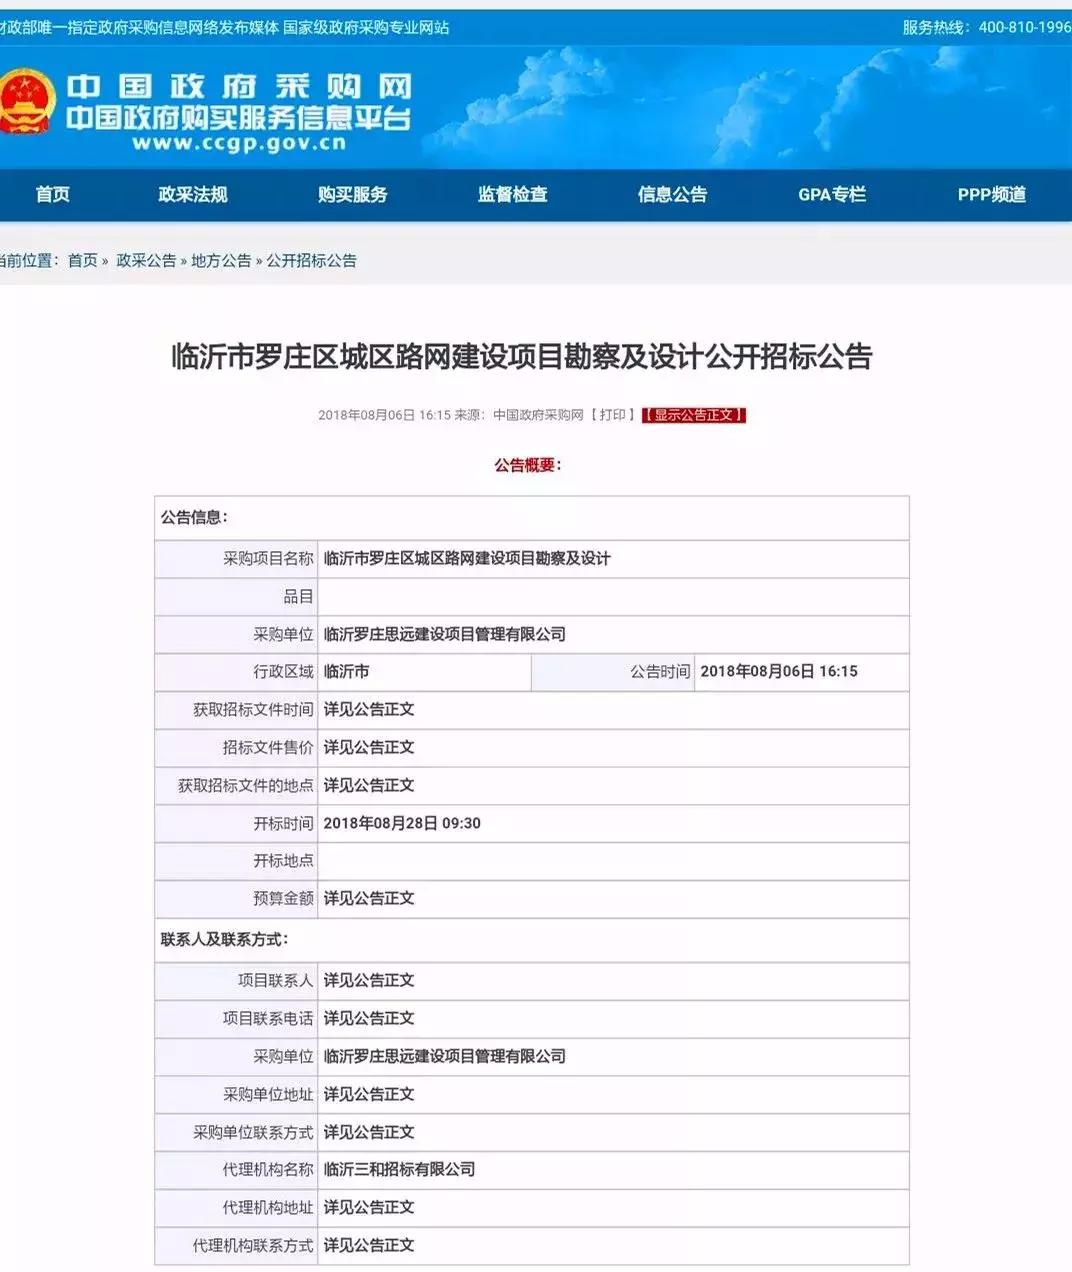Open the 首页 navigation tab

[52, 195]
